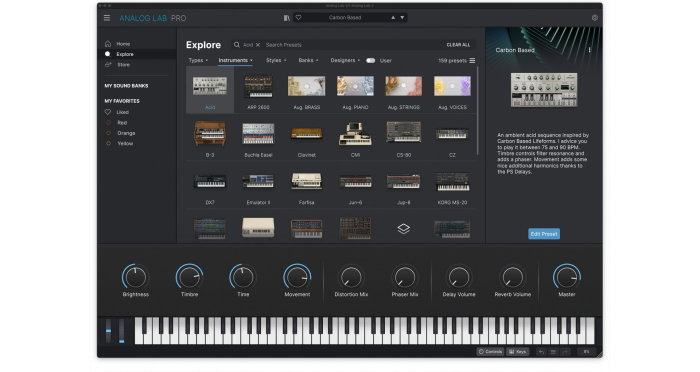Go to the next preset with the down arrow
This screenshot has height=372, width=700.
[x=402, y=18]
